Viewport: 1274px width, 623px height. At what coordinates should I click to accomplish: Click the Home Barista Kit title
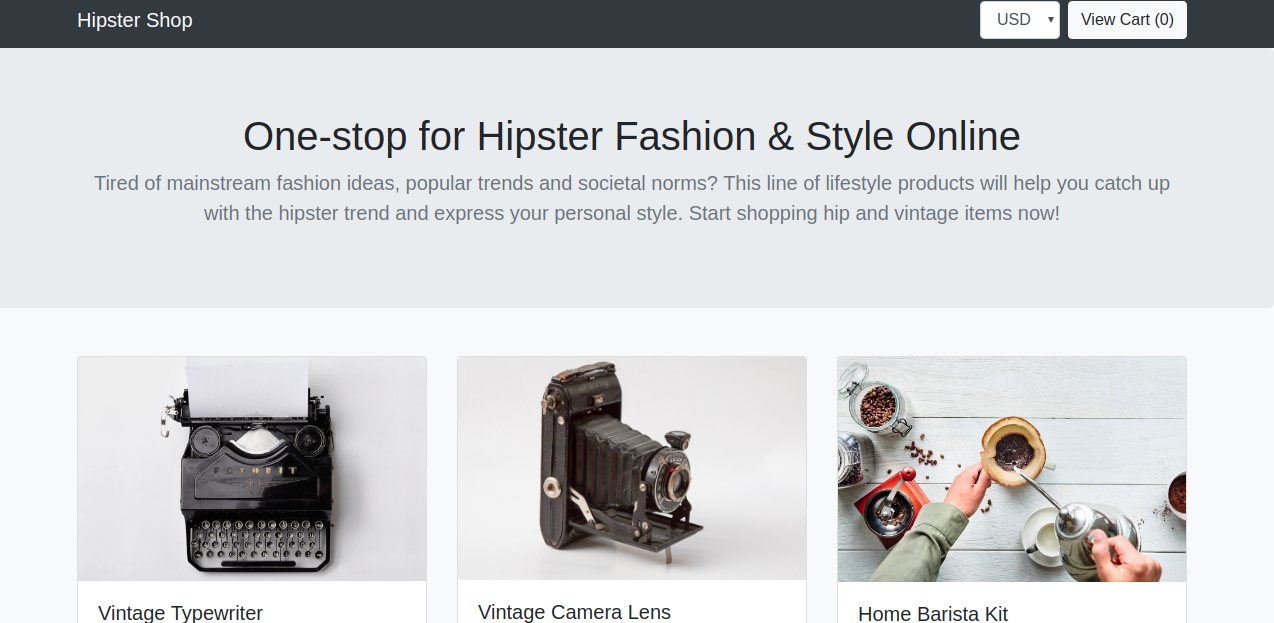[933, 613]
